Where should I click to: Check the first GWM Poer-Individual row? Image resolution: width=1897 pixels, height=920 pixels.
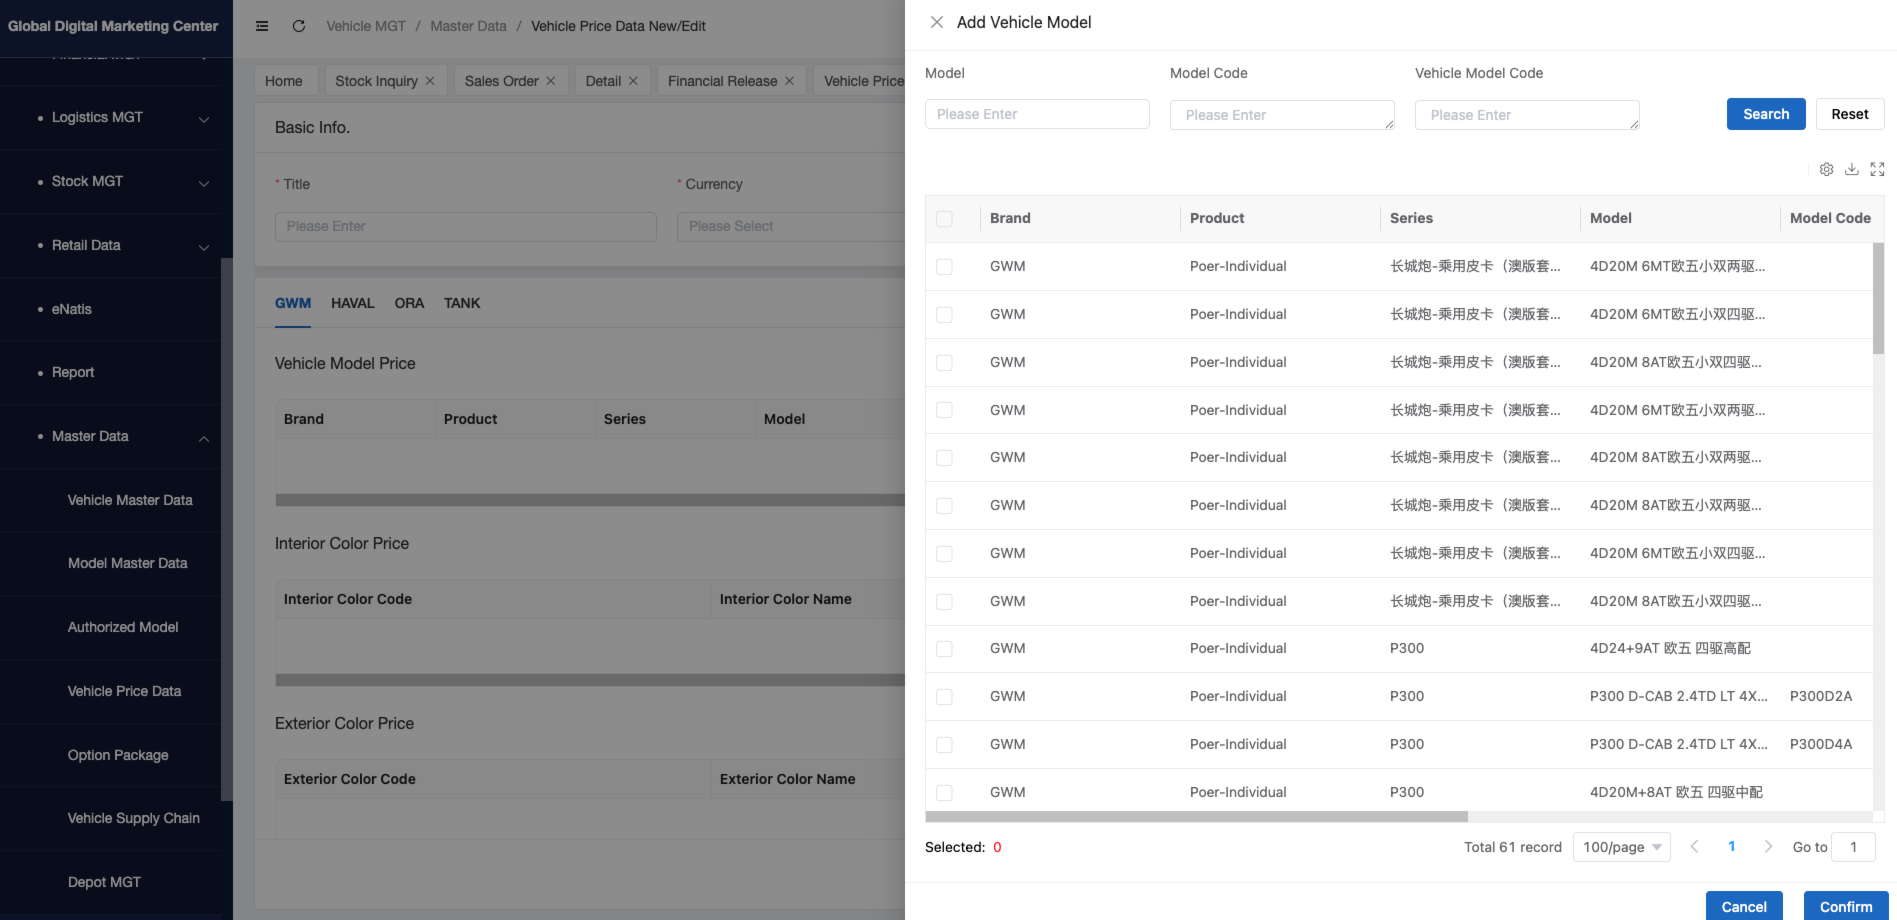944,267
